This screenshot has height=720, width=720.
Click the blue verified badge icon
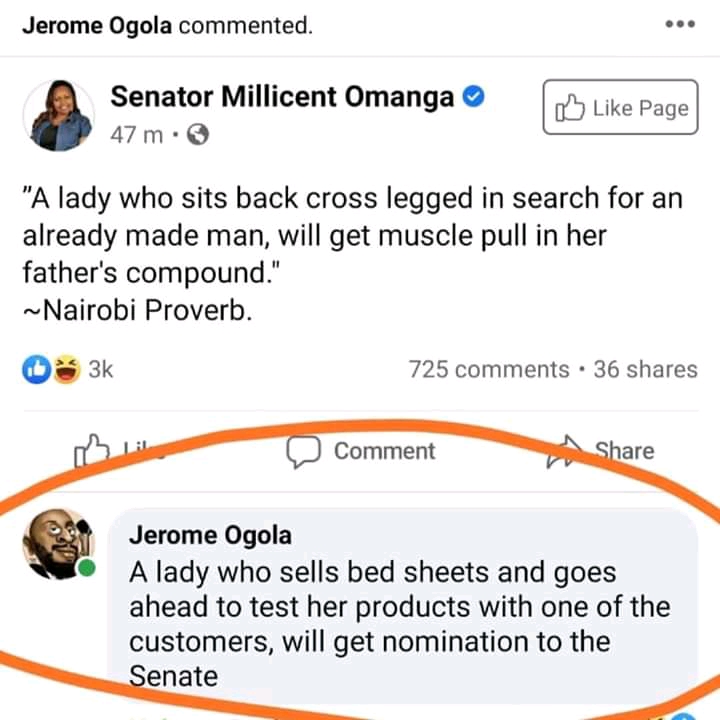pos(476,98)
